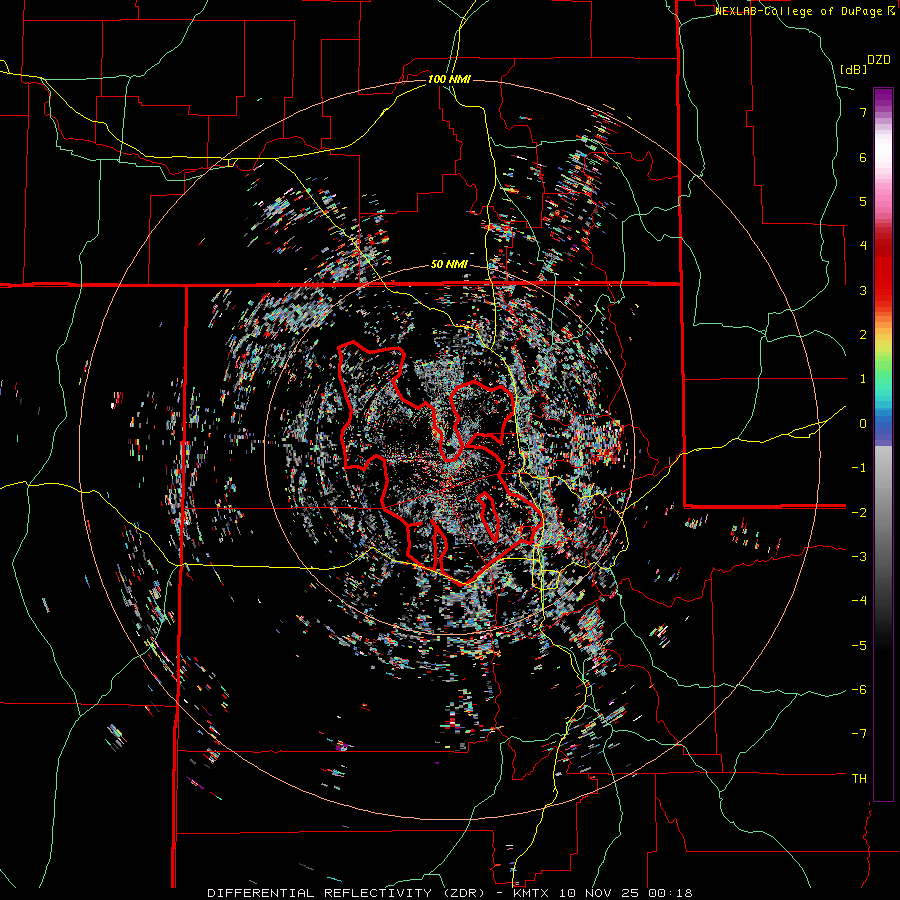This screenshot has height=900, width=900.
Task: Click the NEXLAB-College of DuPage label
Action: pyautogui.click(x=805, y=11)
